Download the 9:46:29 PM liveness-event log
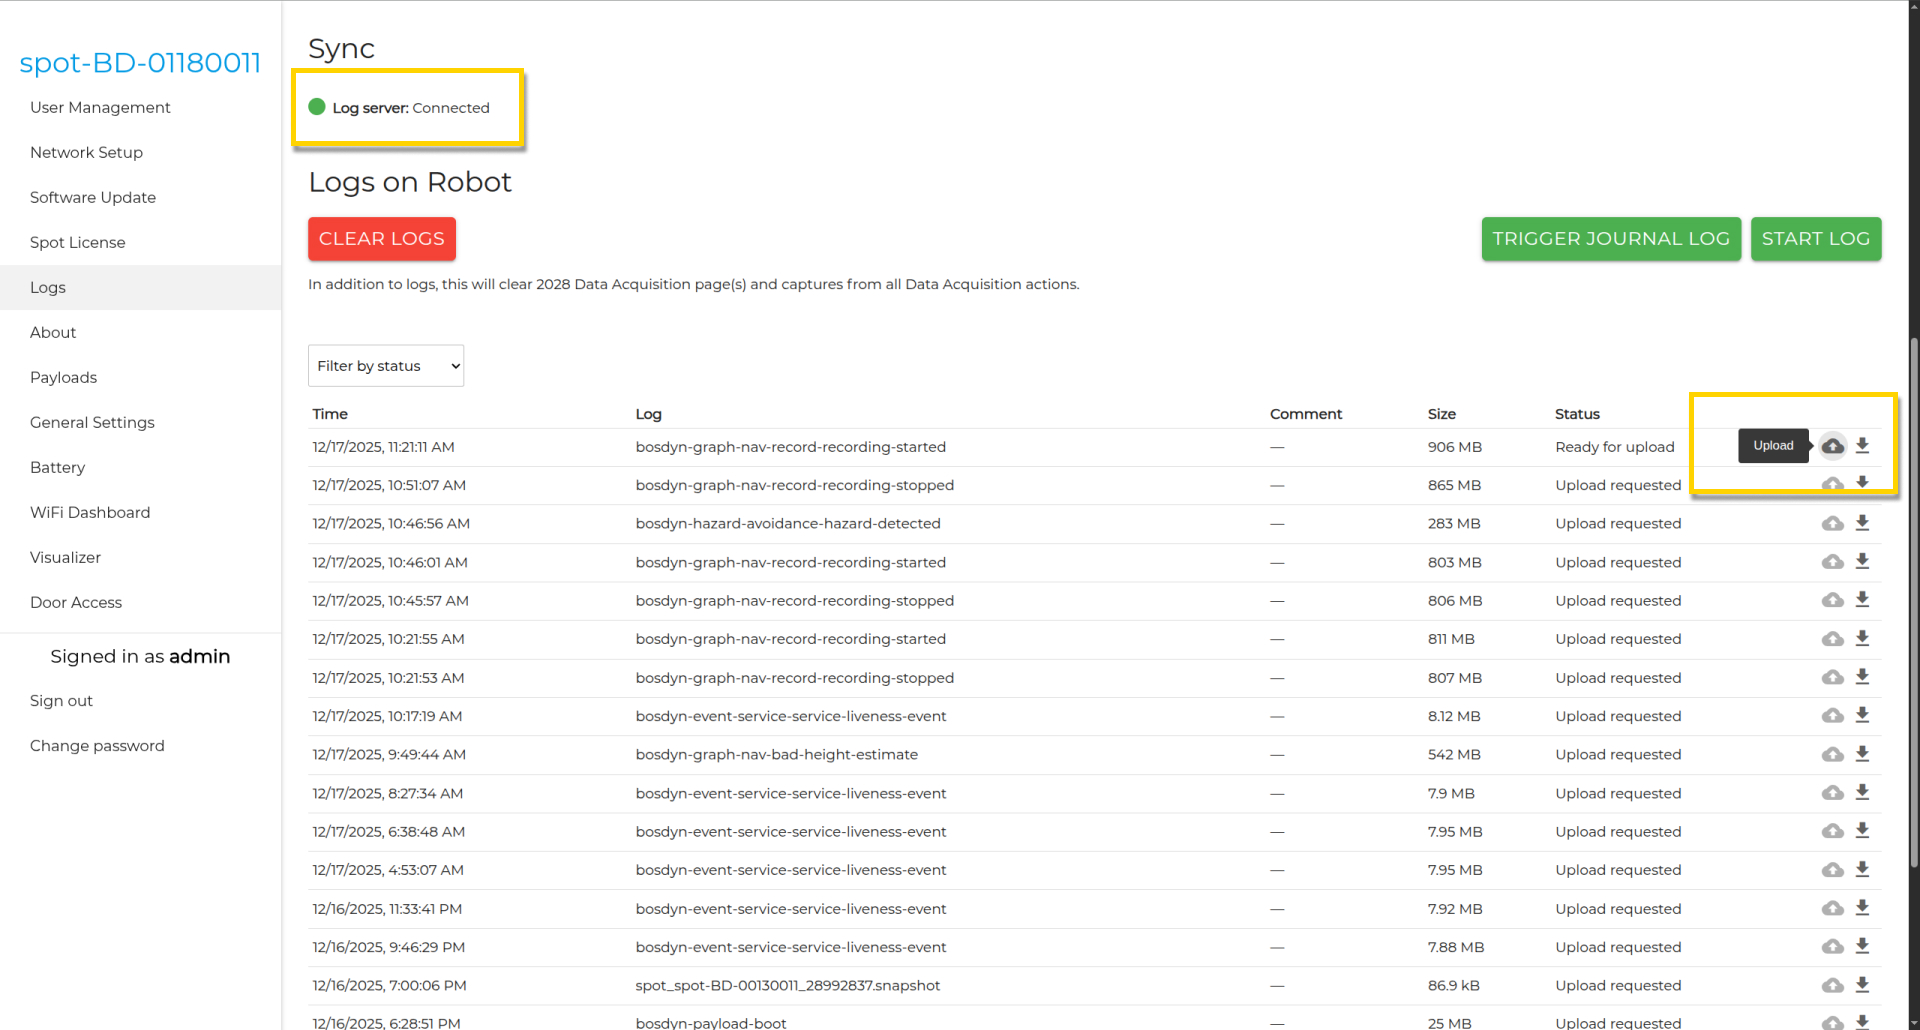 (x=1862, y=947)
